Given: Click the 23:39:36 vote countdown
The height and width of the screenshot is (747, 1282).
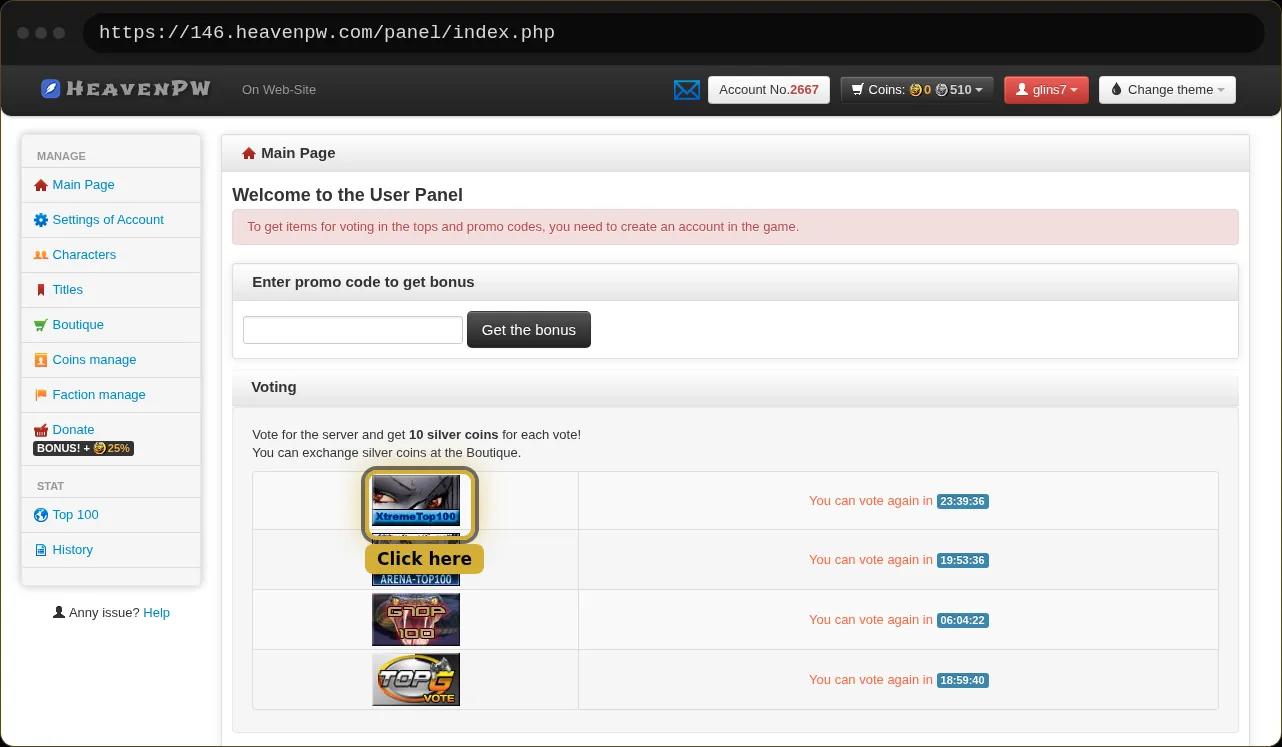Looking at the screenshot, I should pyautogui.click(x=963, y=501).
